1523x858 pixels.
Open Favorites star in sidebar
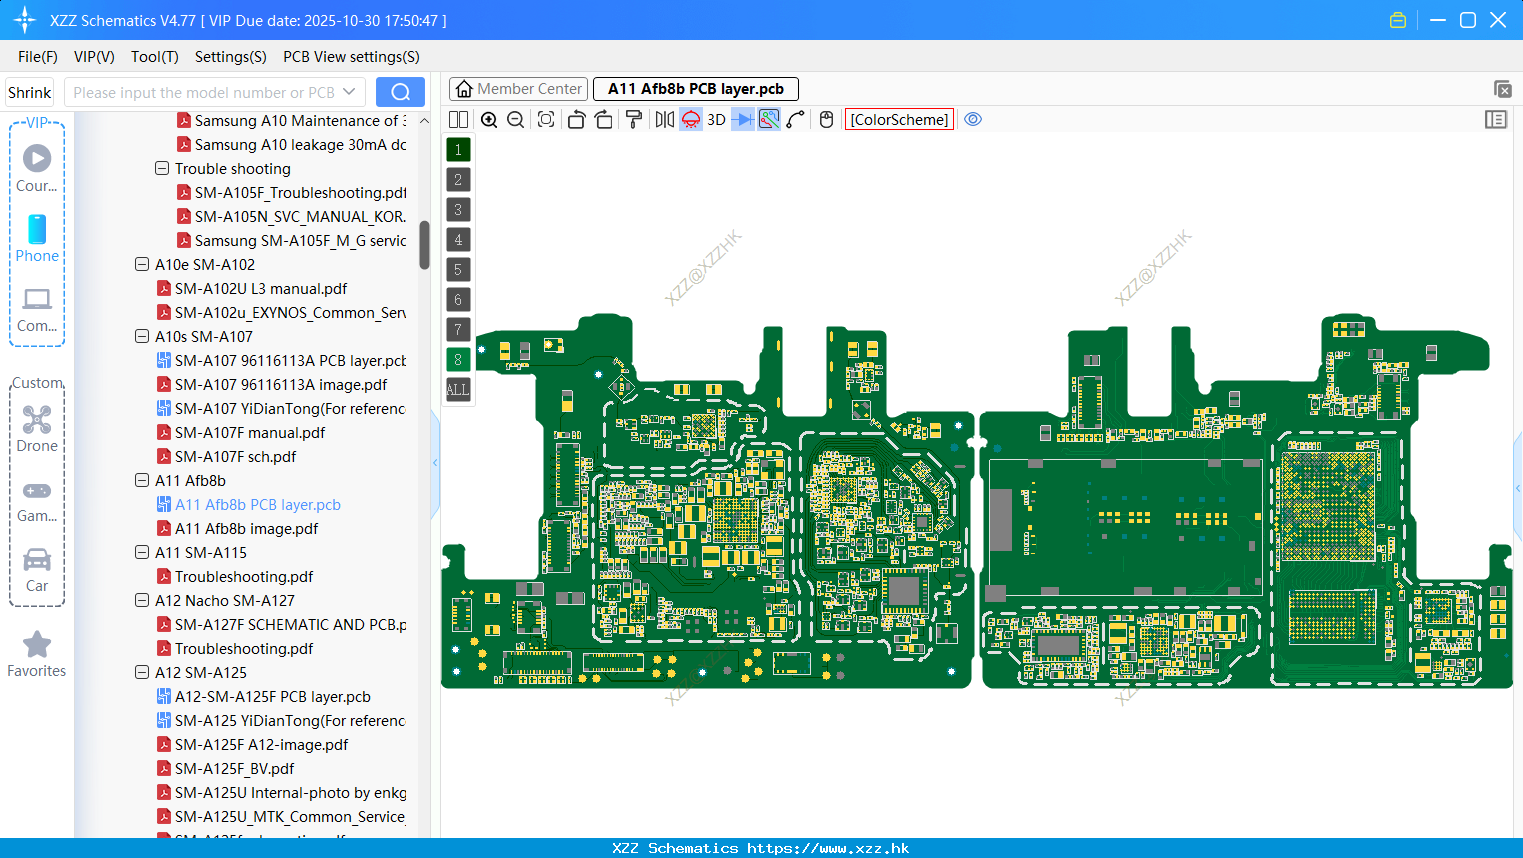click(x=37, y=655)
